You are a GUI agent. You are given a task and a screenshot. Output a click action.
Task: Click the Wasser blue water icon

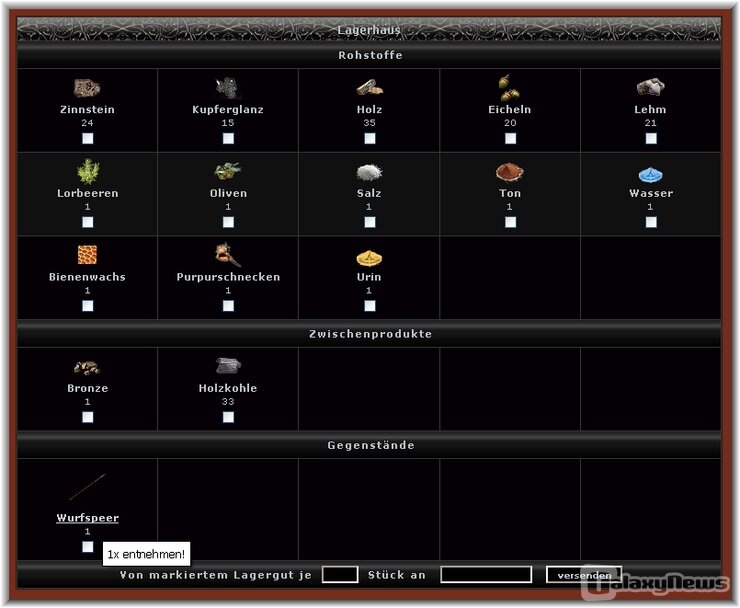[650, 175]
